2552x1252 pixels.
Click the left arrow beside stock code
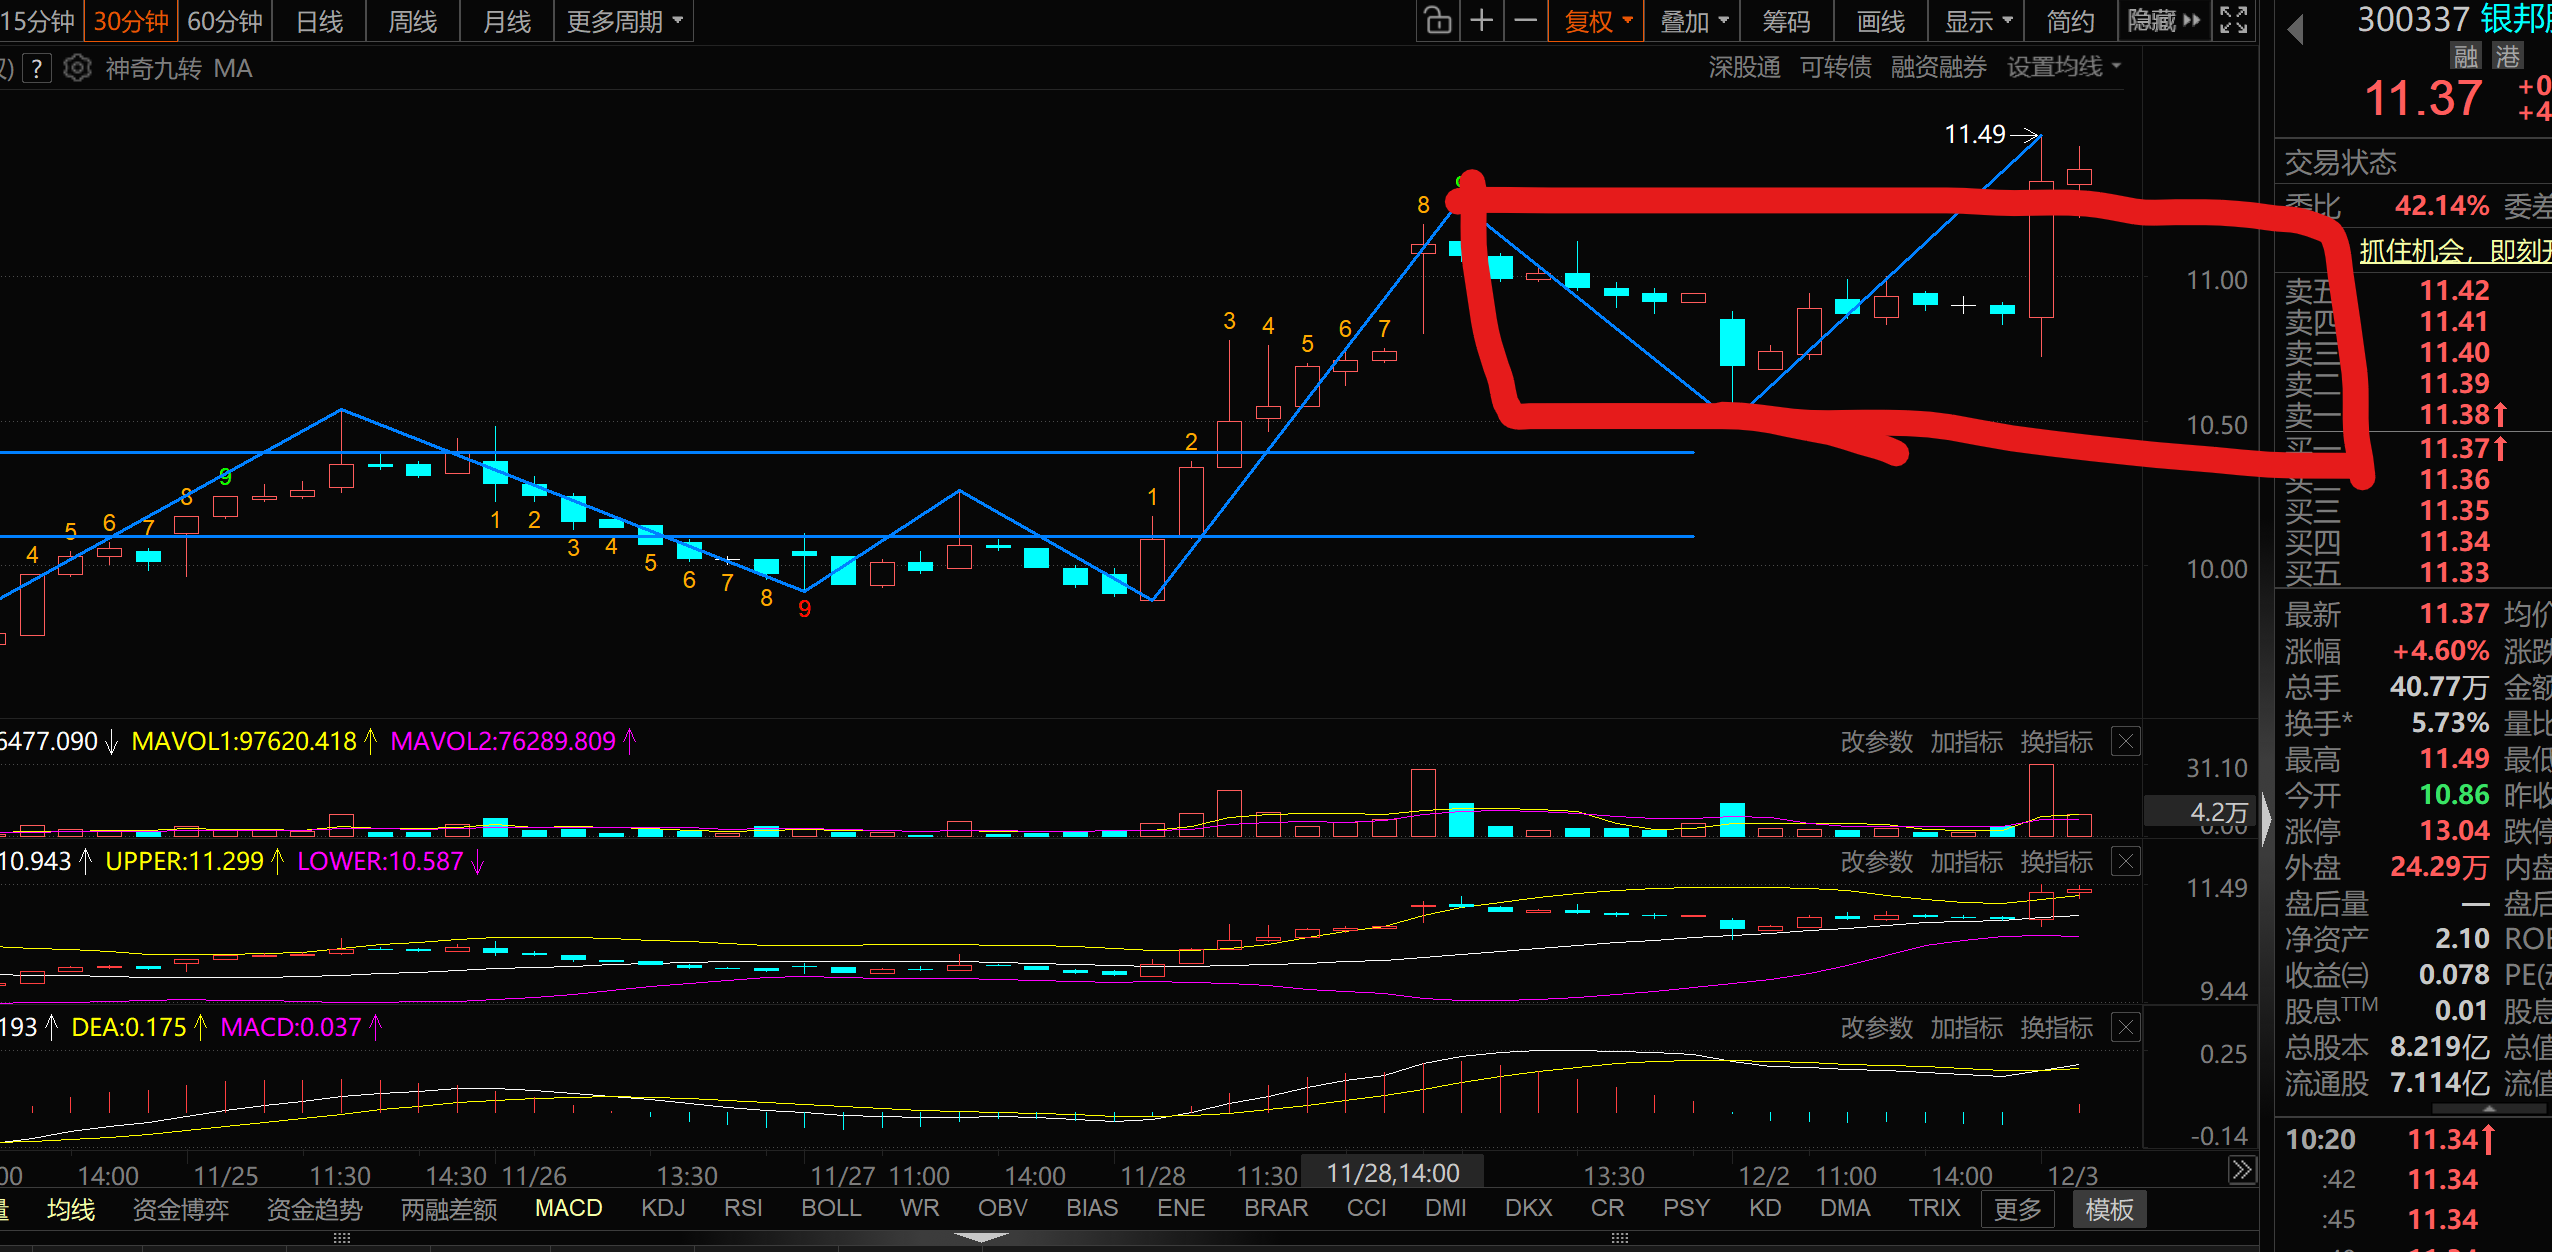(x=2296, y=30)
